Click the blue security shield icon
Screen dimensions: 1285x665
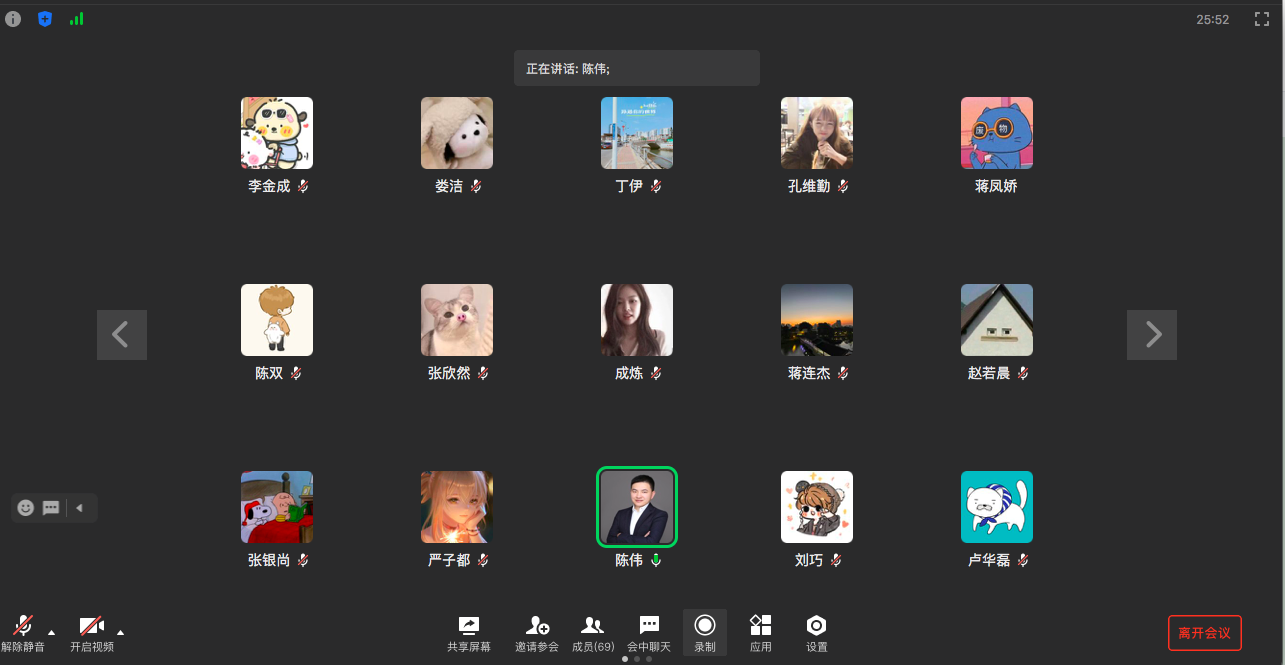click(45, 19)
